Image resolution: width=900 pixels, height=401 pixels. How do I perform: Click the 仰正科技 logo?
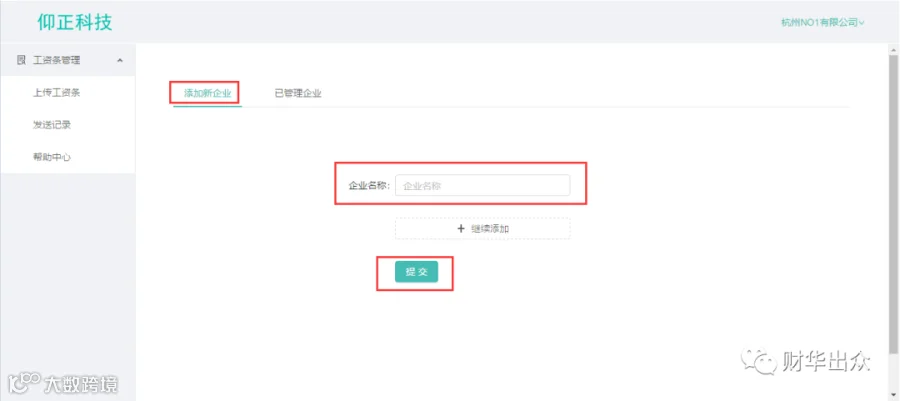[75, 22]
